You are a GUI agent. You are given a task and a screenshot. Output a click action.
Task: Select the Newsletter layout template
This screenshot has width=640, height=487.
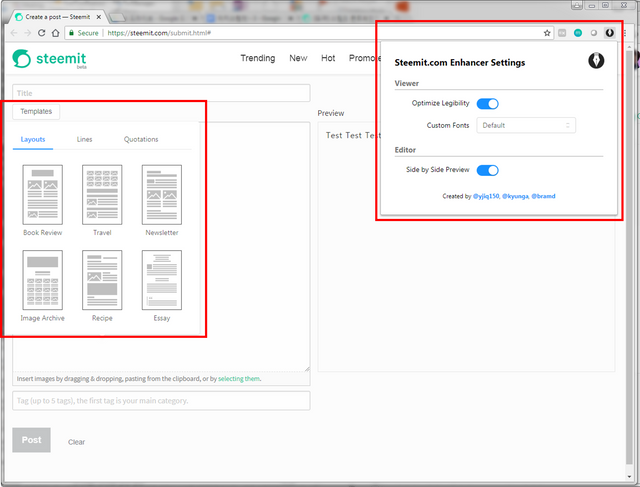tap(162, 200)
